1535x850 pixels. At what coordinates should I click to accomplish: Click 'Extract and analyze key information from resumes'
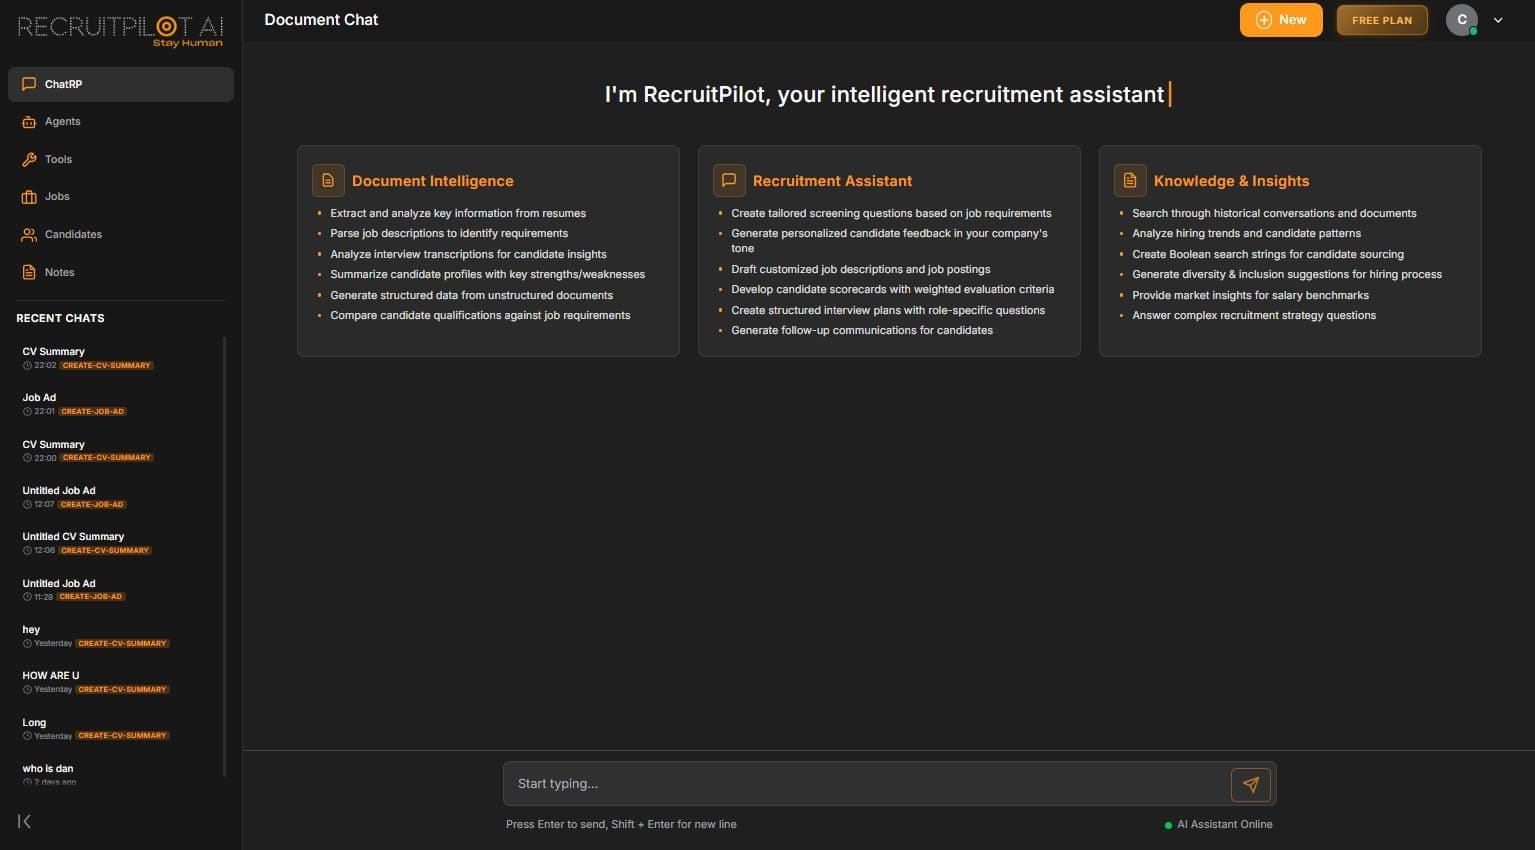(458, 213)
